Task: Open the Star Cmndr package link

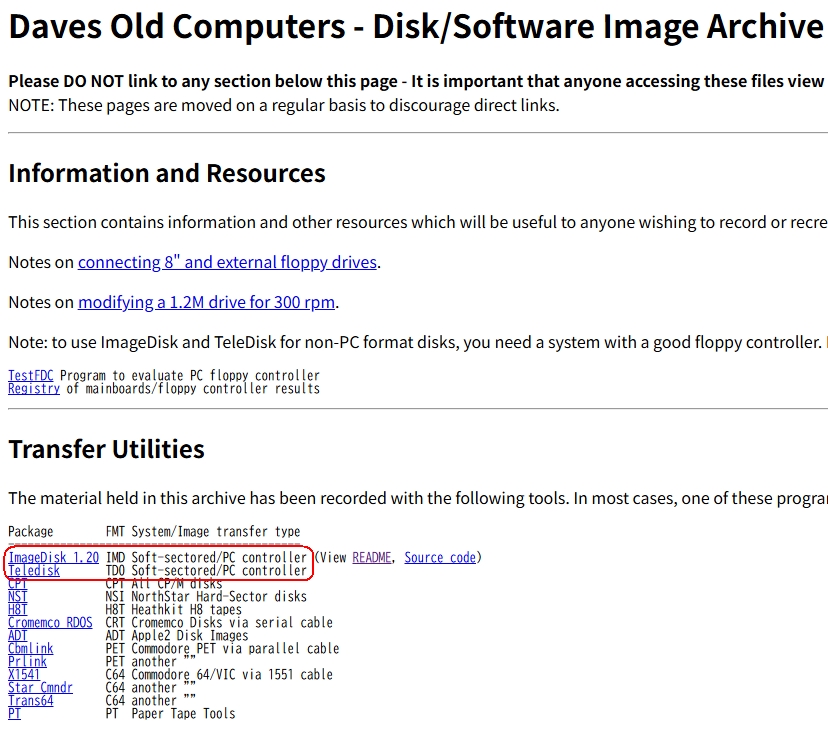Action: [40, 687]
